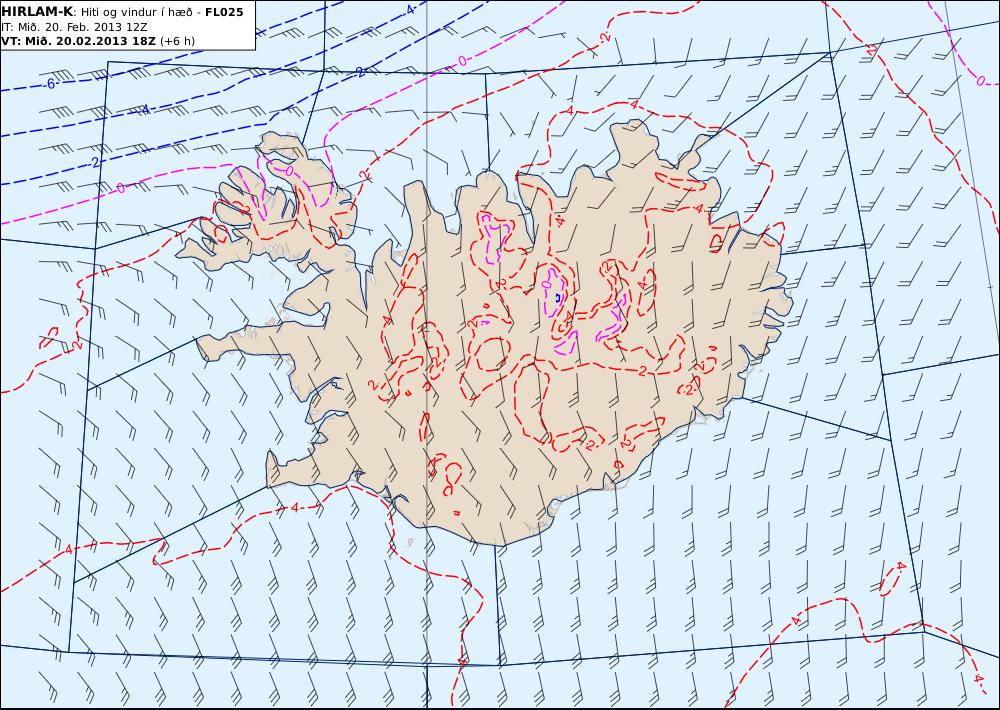Click the HIRLAM-K model title

[x=38, y=11]
